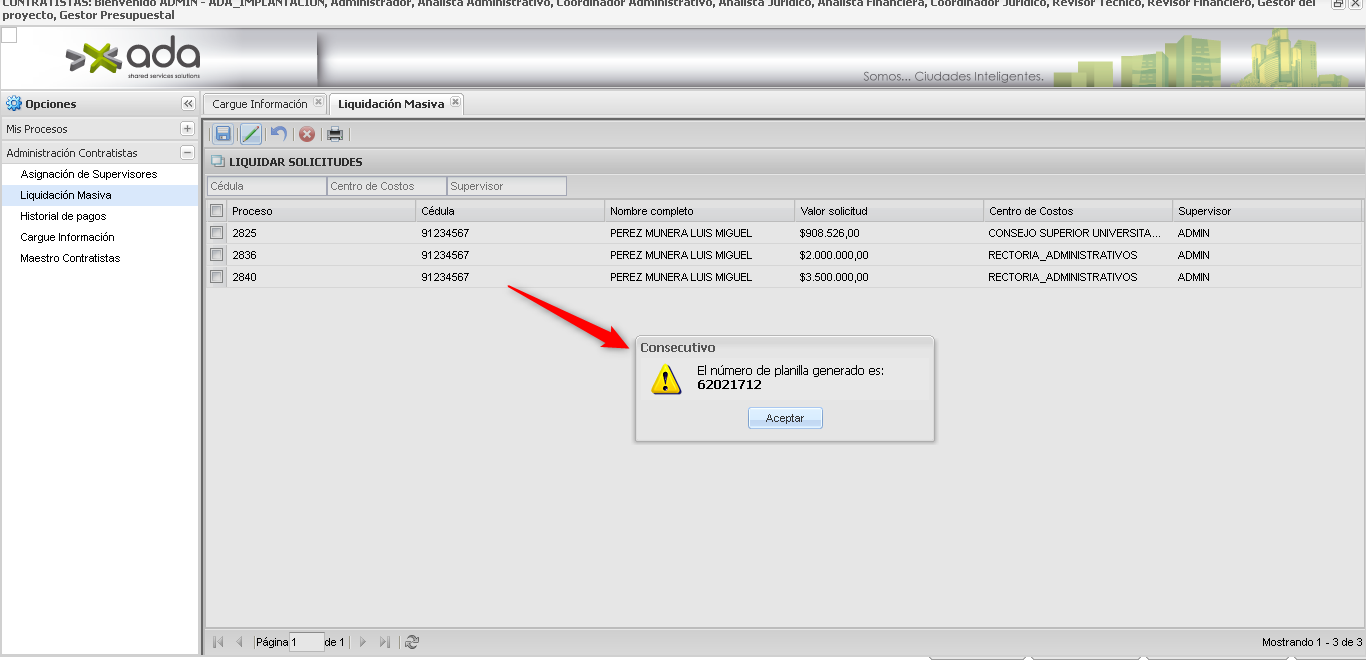Click the printer icon in toolbar

coord(335,134)
